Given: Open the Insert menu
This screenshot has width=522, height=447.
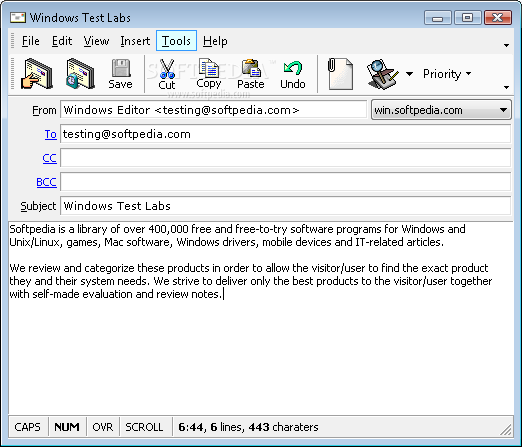Looking at the screenshot, I should [135, 41].
